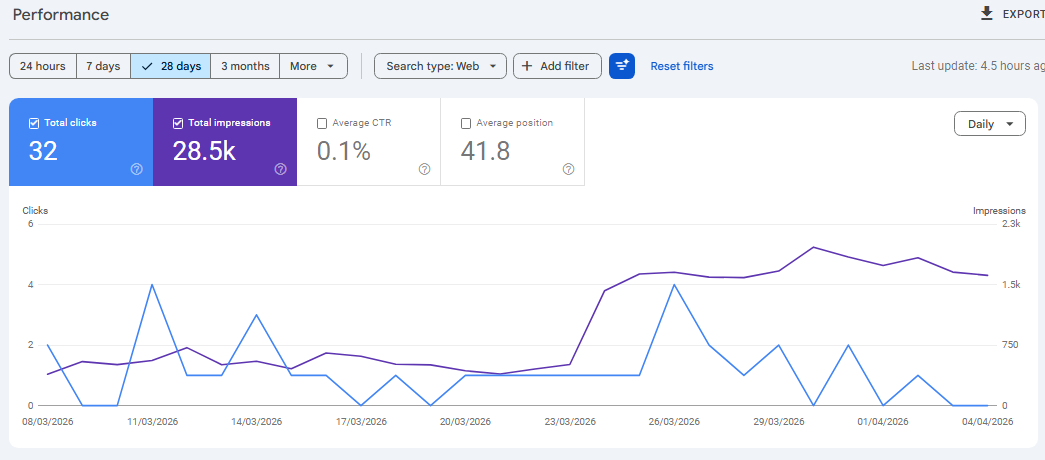Open the Search type: Web dropdown

[440, 66]
